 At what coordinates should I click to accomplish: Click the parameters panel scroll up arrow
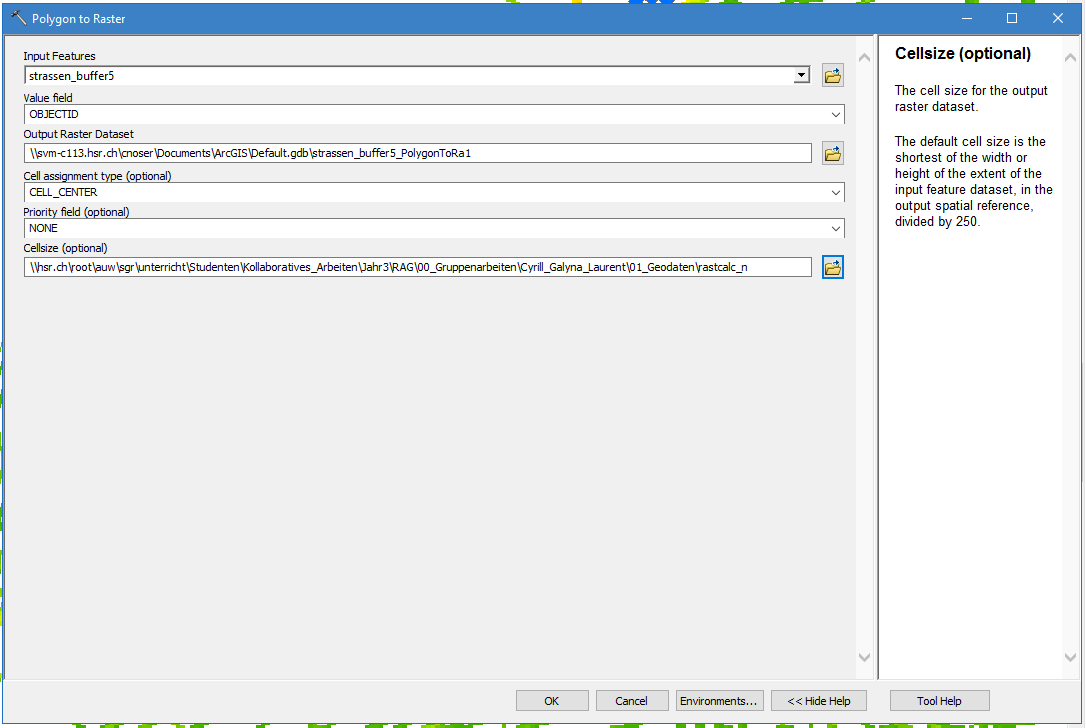tap(865, 57)
